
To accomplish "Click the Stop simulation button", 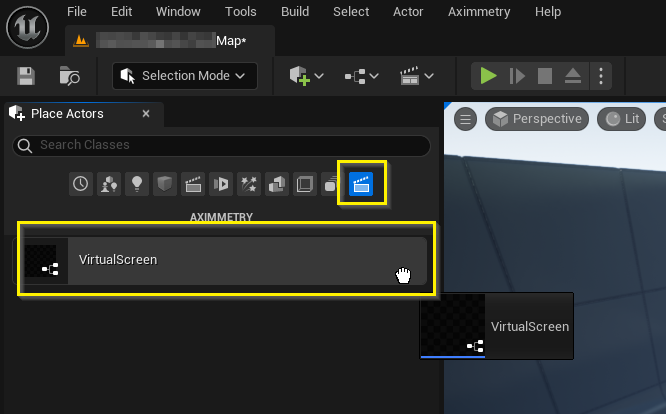I will point(545,76).
